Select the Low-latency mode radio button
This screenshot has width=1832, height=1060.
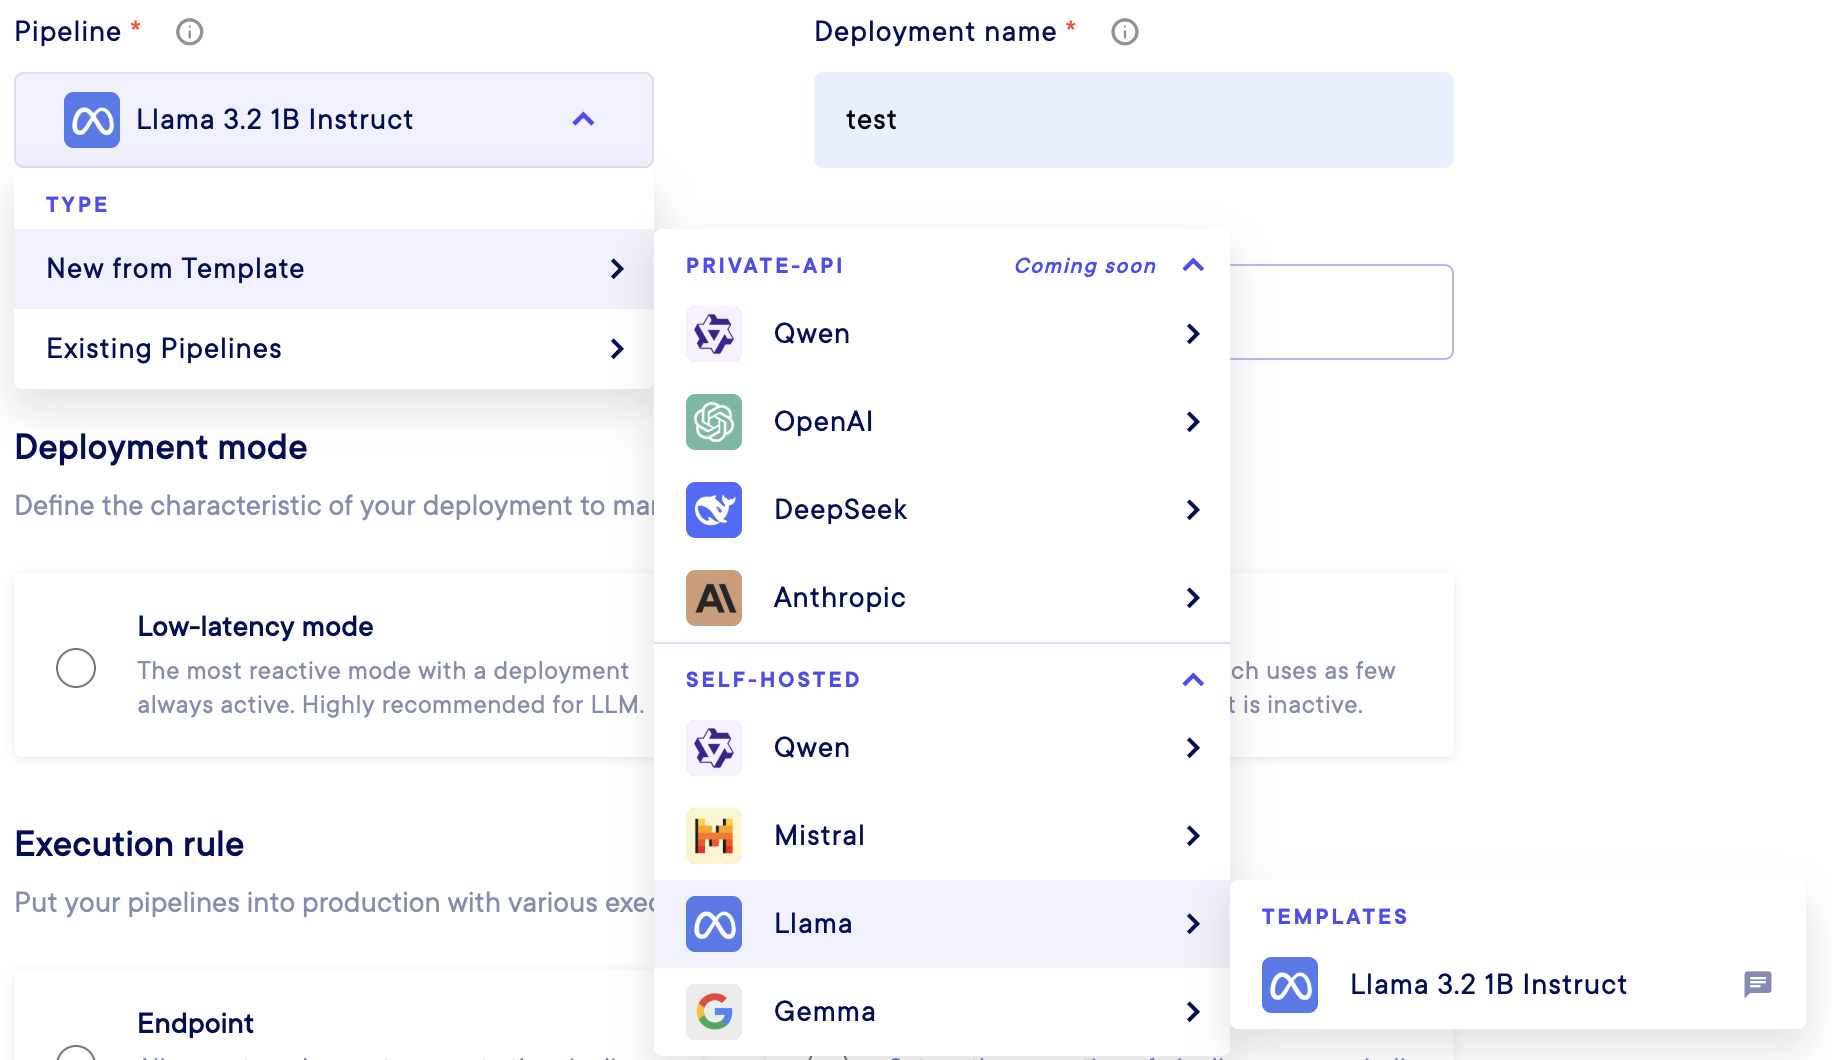click(76, 668)
